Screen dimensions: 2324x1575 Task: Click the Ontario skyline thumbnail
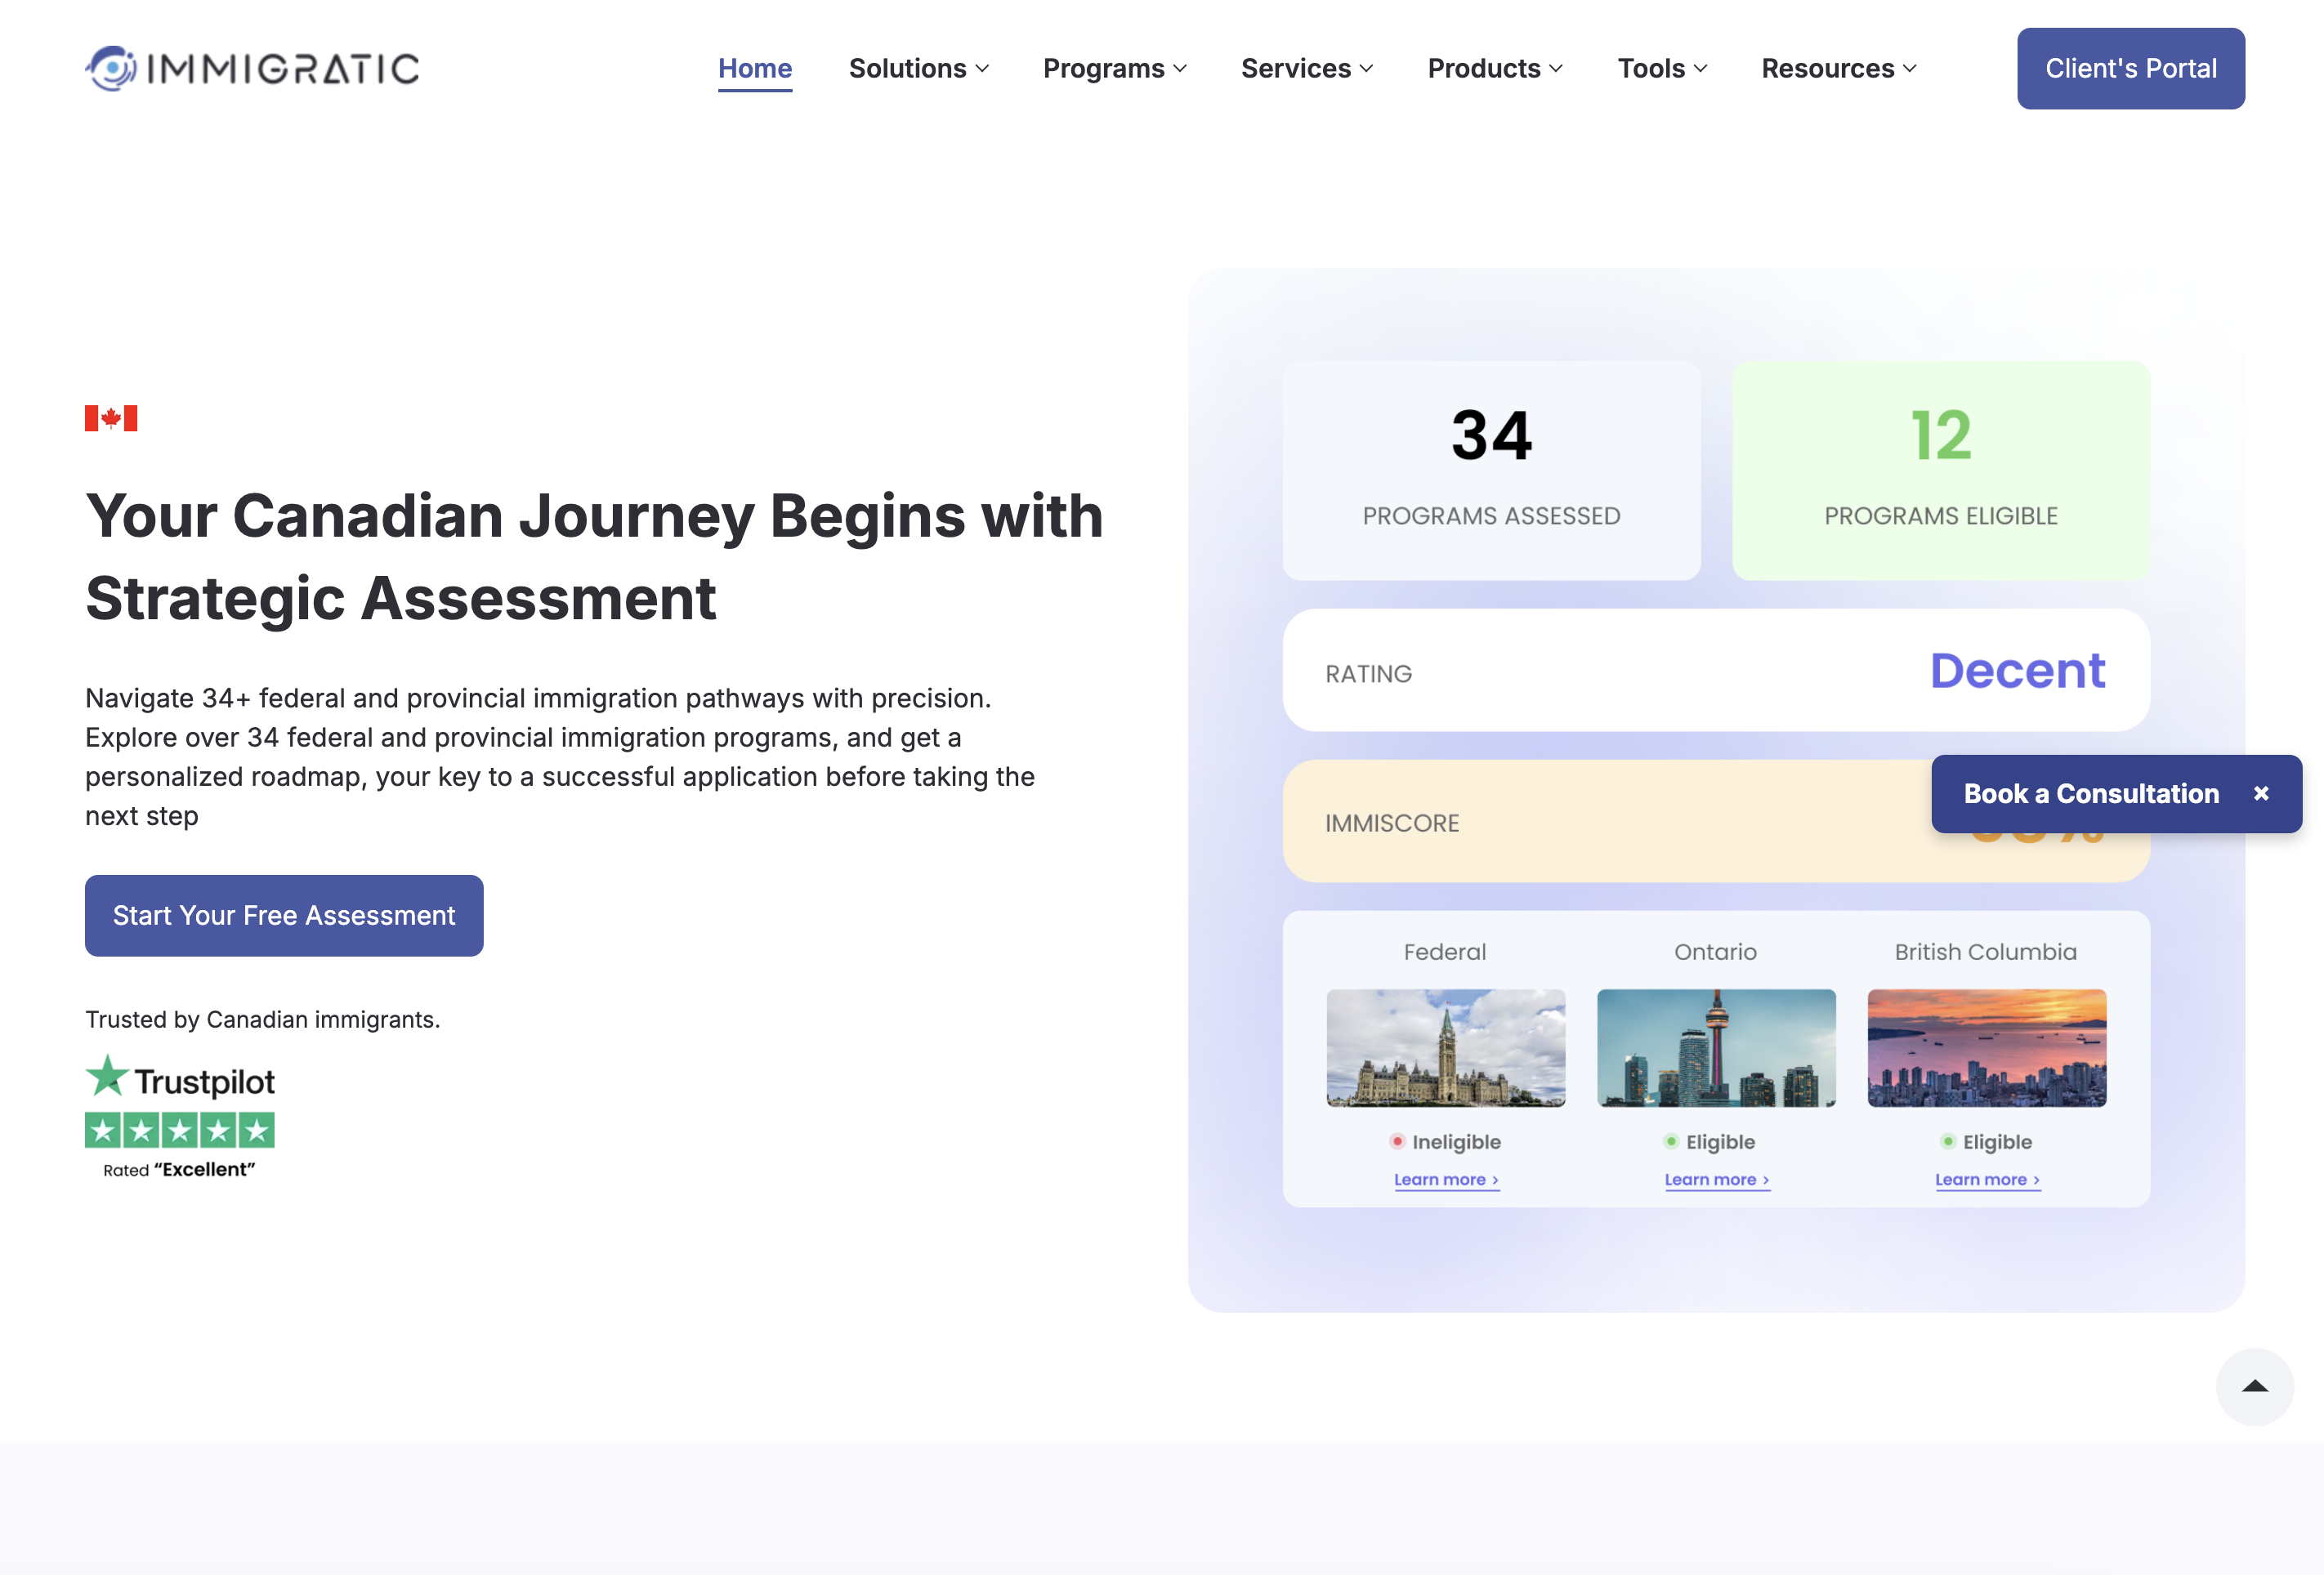[1716, 1047]
